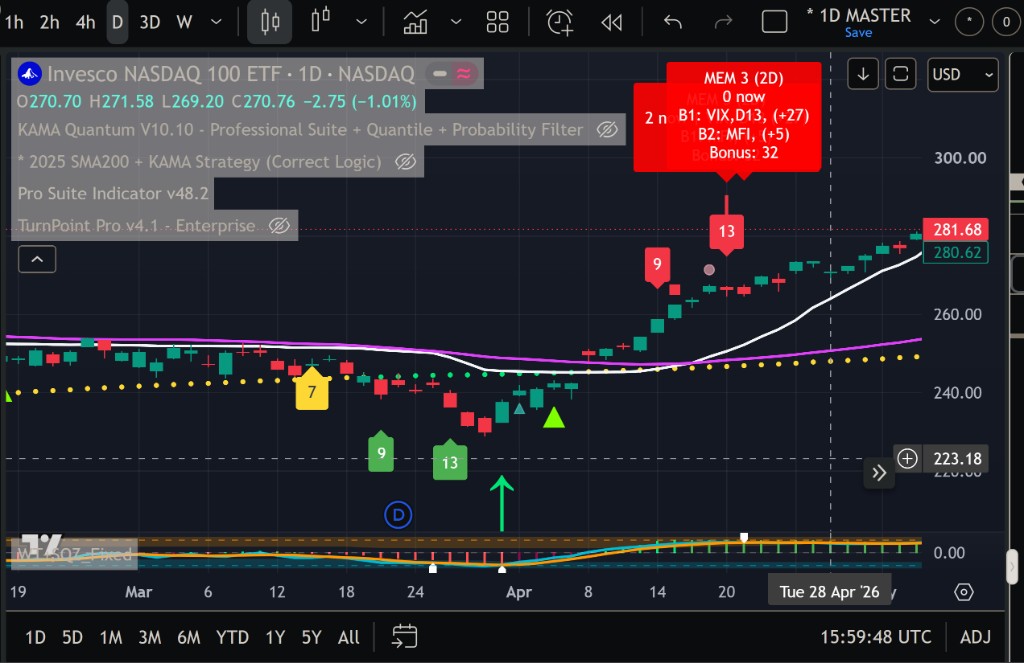Collapse the indicator legend with chevron up

click(x=37, y=259)
